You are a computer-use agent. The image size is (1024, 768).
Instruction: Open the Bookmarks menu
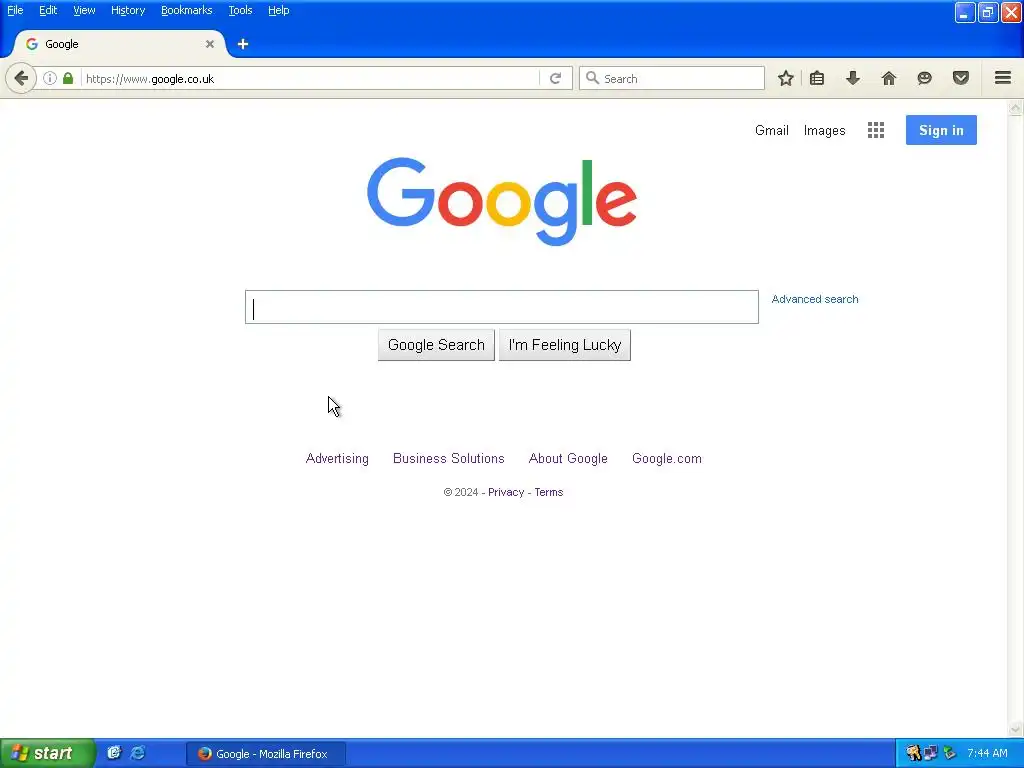click(187, 10)
